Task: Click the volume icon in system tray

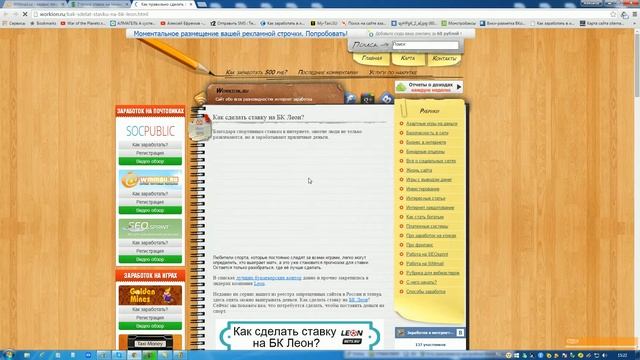Action: (605, 356)
